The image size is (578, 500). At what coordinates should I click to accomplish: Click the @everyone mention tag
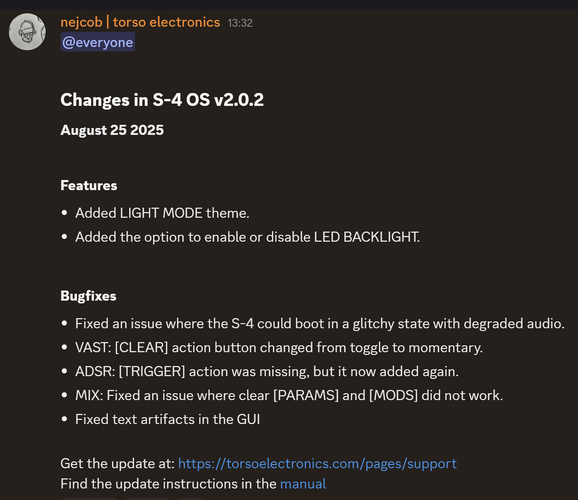point(98,42)
